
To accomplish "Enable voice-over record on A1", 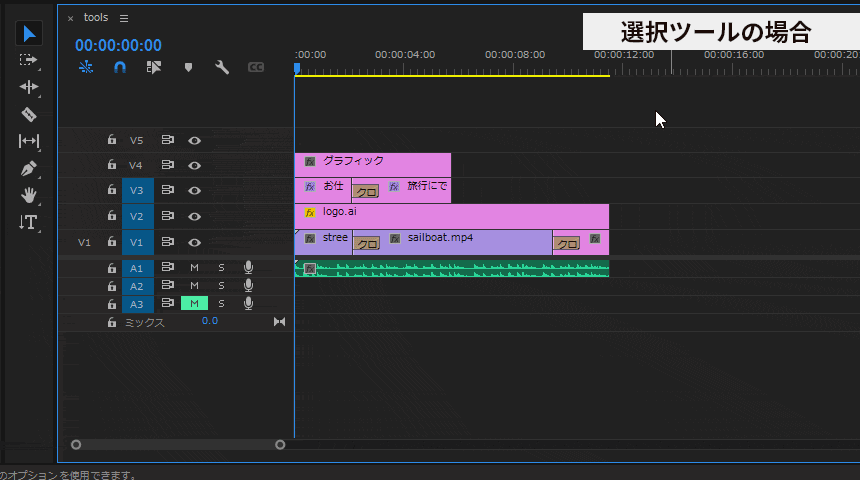I will click(x=248, y=267).
